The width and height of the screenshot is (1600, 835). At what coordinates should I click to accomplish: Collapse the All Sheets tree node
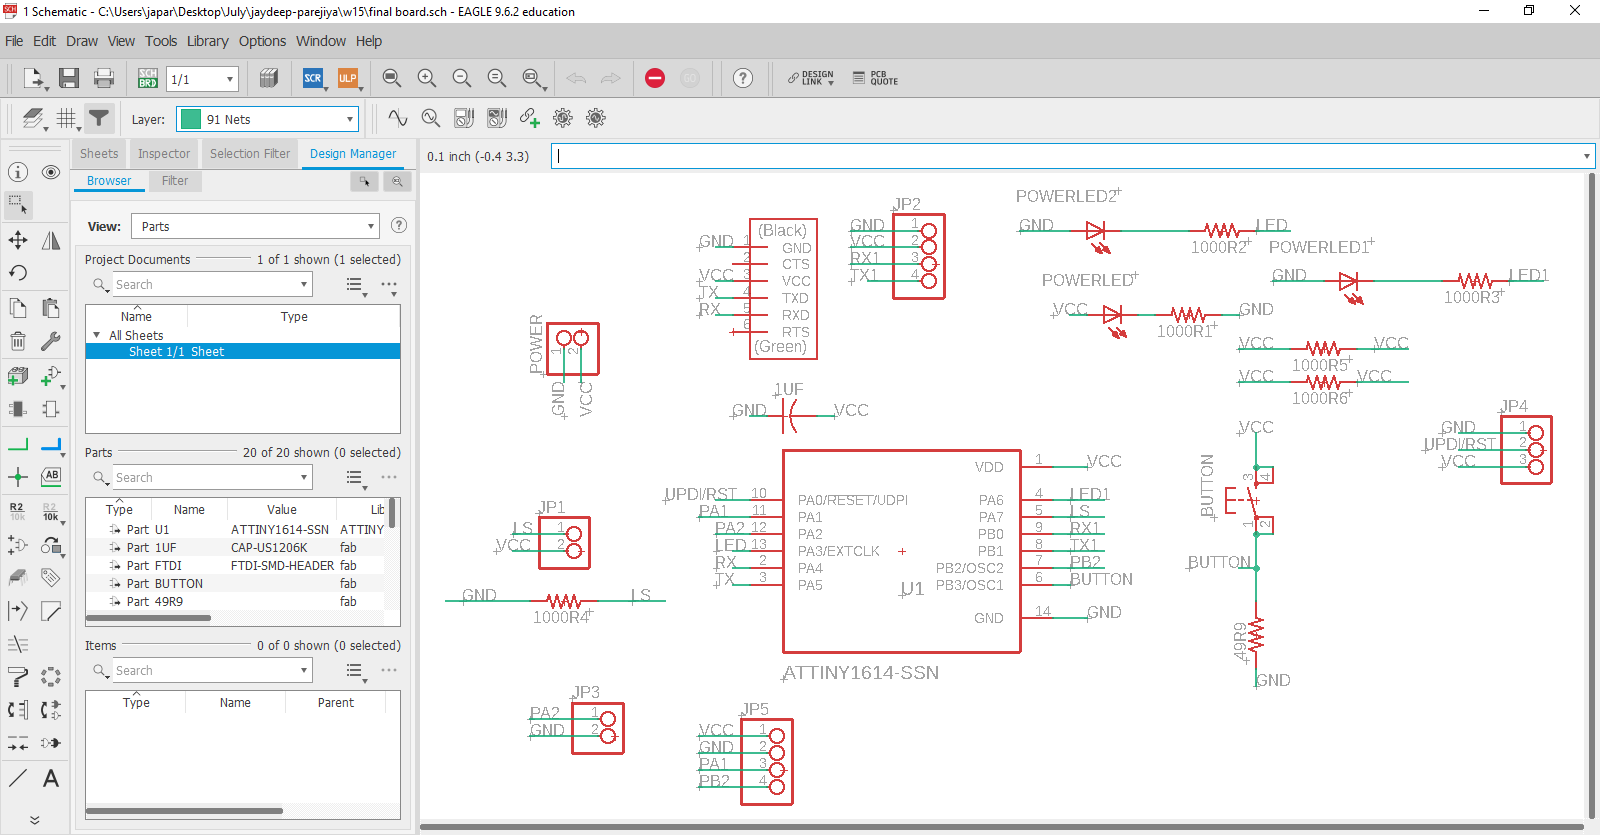[x=97, y=335]
